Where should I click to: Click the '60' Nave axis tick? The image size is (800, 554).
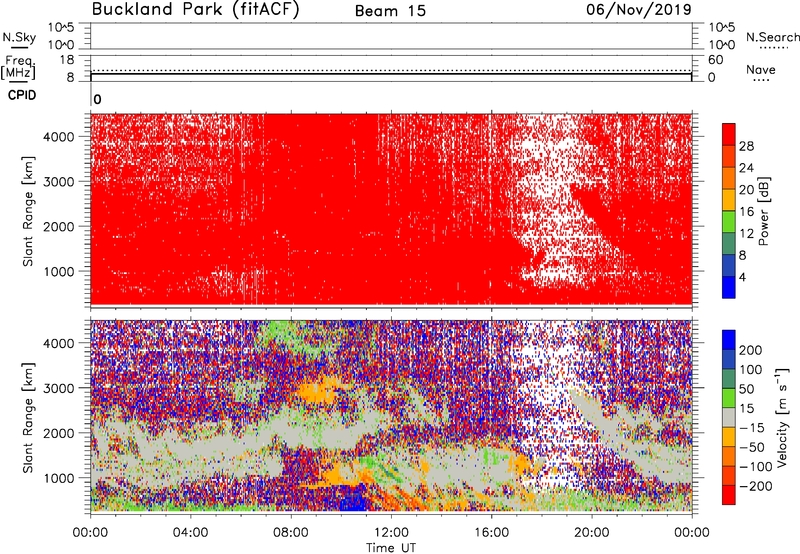pos(715,60)
